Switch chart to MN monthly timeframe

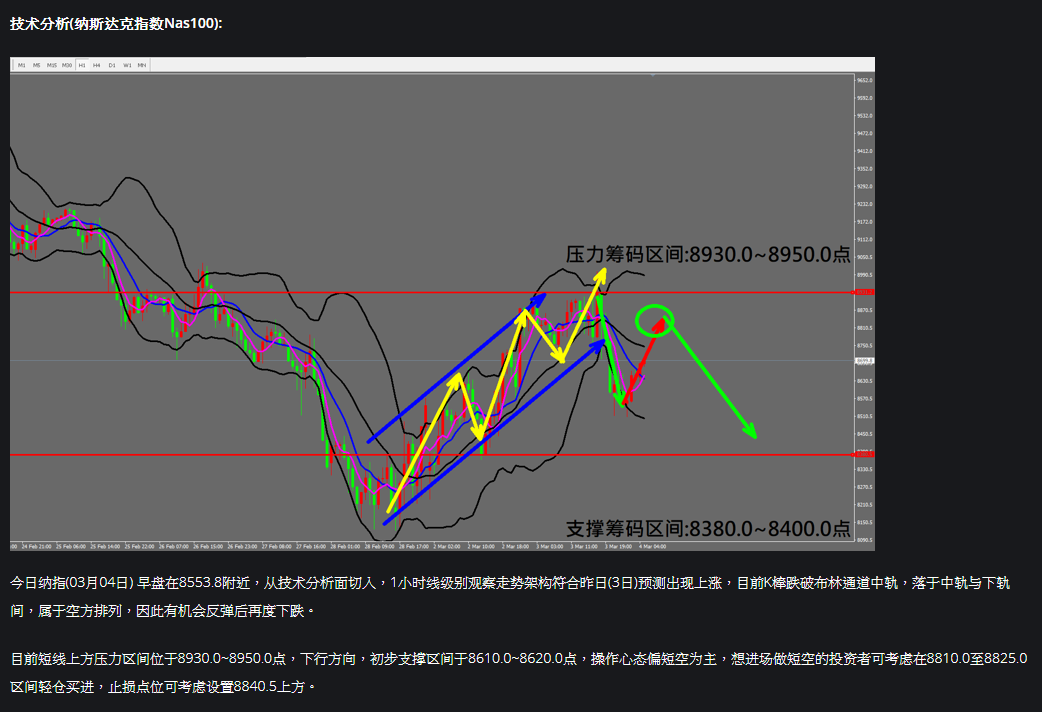pyautogui.click(x=142, y=65)
